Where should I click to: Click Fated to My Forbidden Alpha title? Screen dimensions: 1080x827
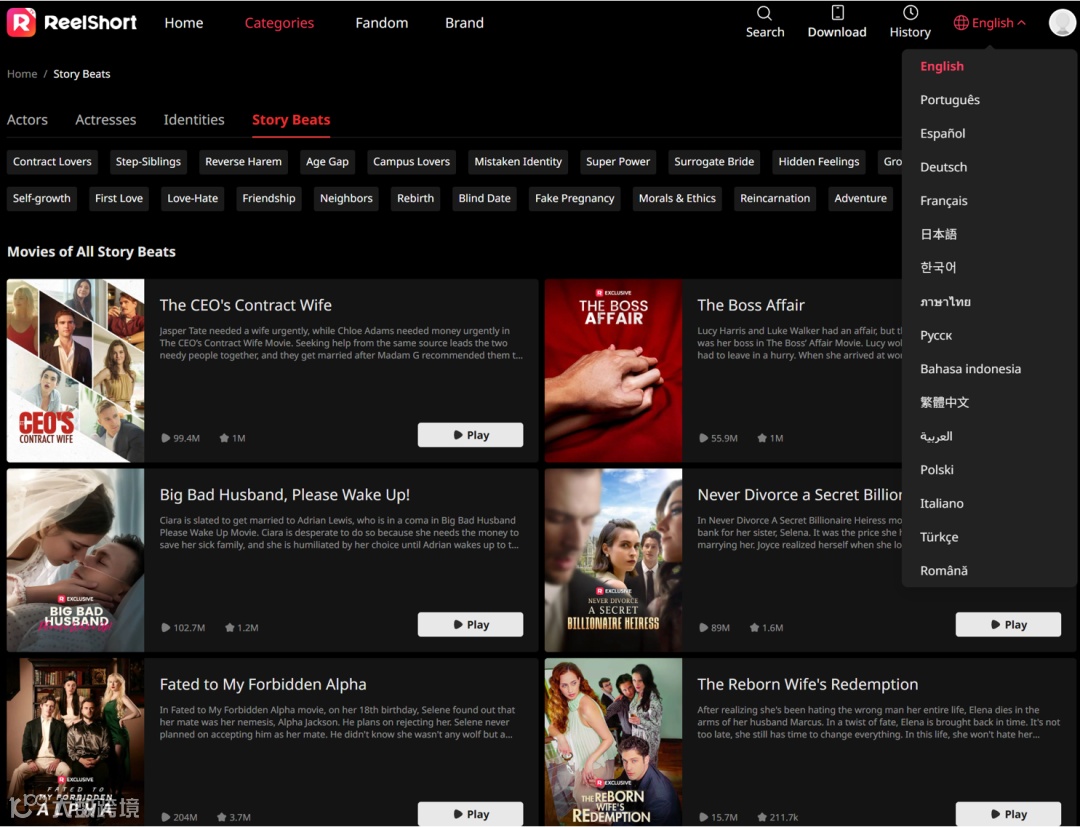263,684
